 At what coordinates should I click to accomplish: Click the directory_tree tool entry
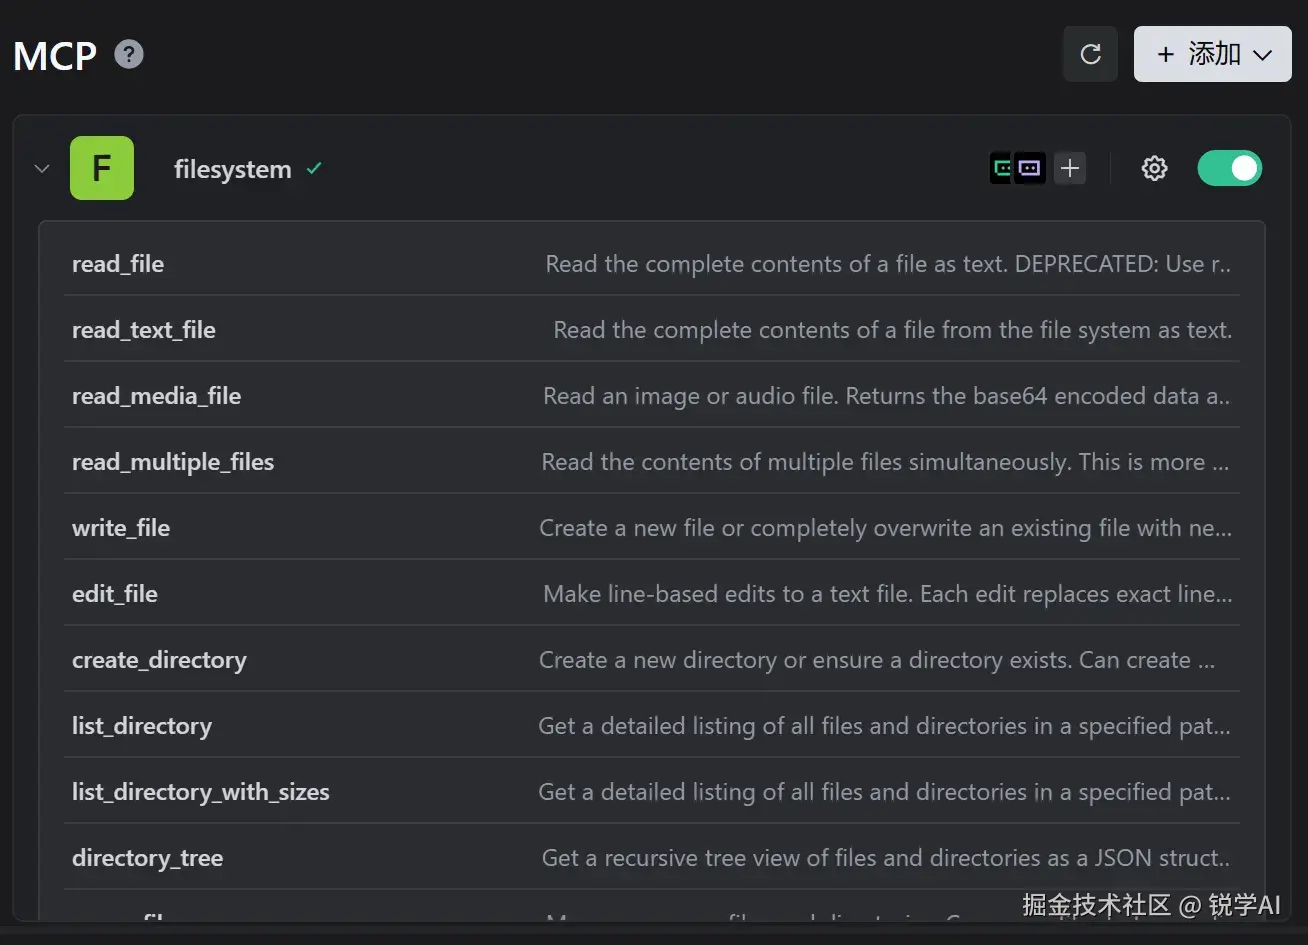coord(148,858)
